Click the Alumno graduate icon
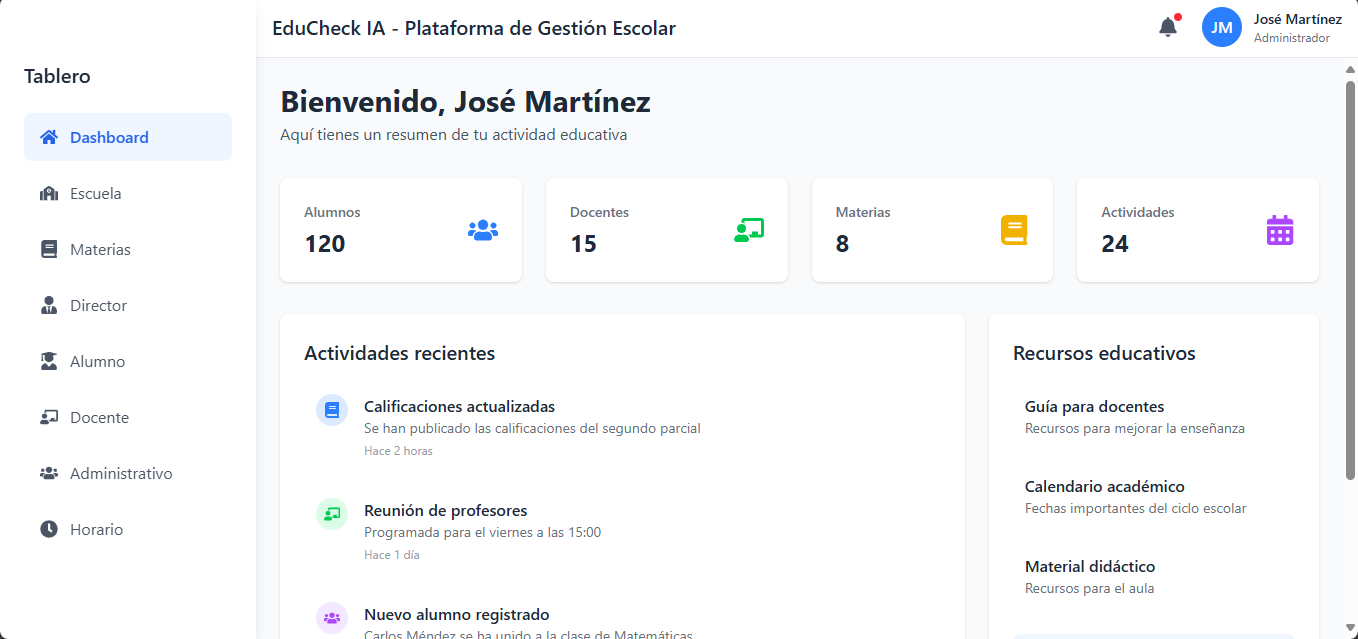Screen dimensions: 1358x639 pos(49,361)
